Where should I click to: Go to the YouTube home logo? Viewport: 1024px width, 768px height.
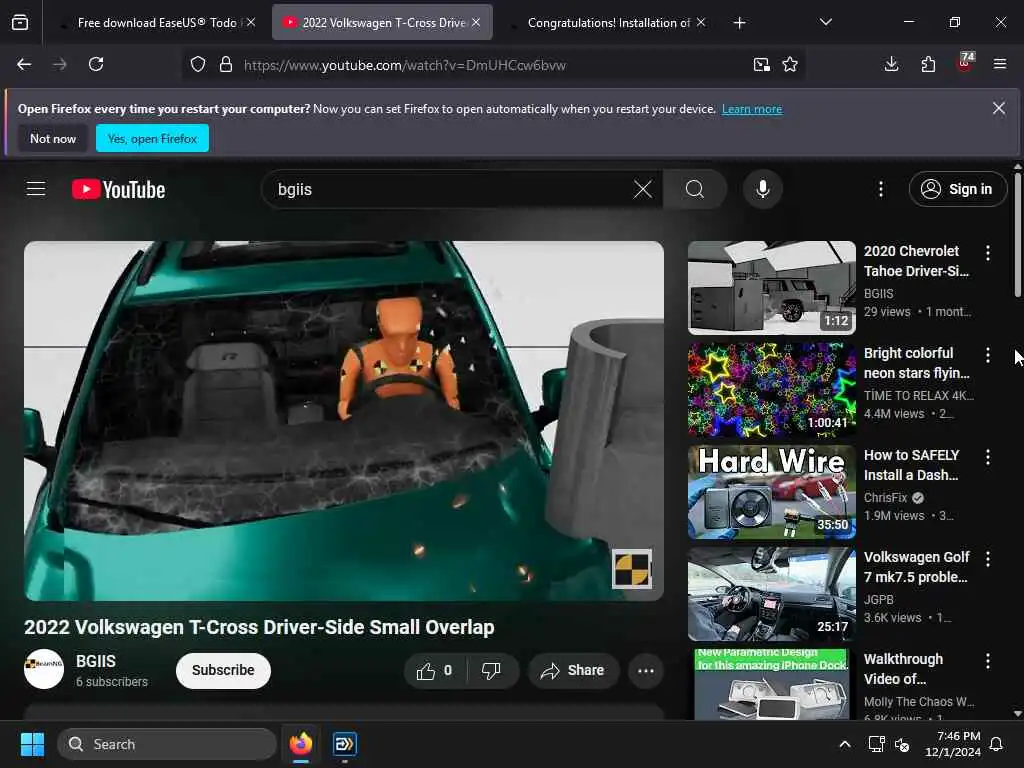click(118, 189)
